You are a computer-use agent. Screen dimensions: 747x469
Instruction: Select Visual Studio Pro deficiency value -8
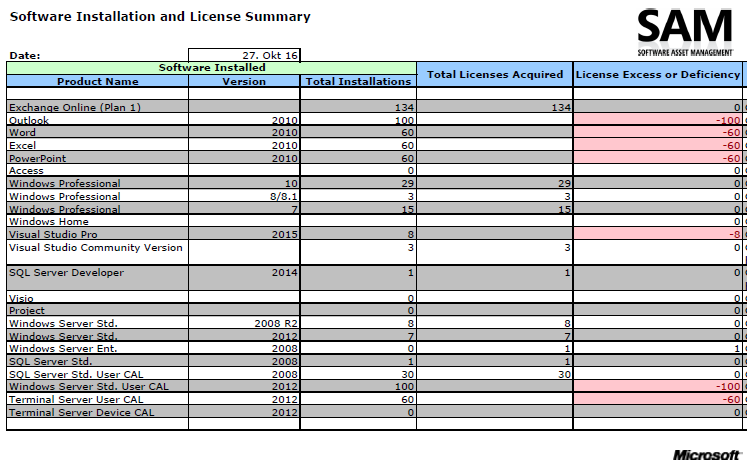(x=658, y=234)
